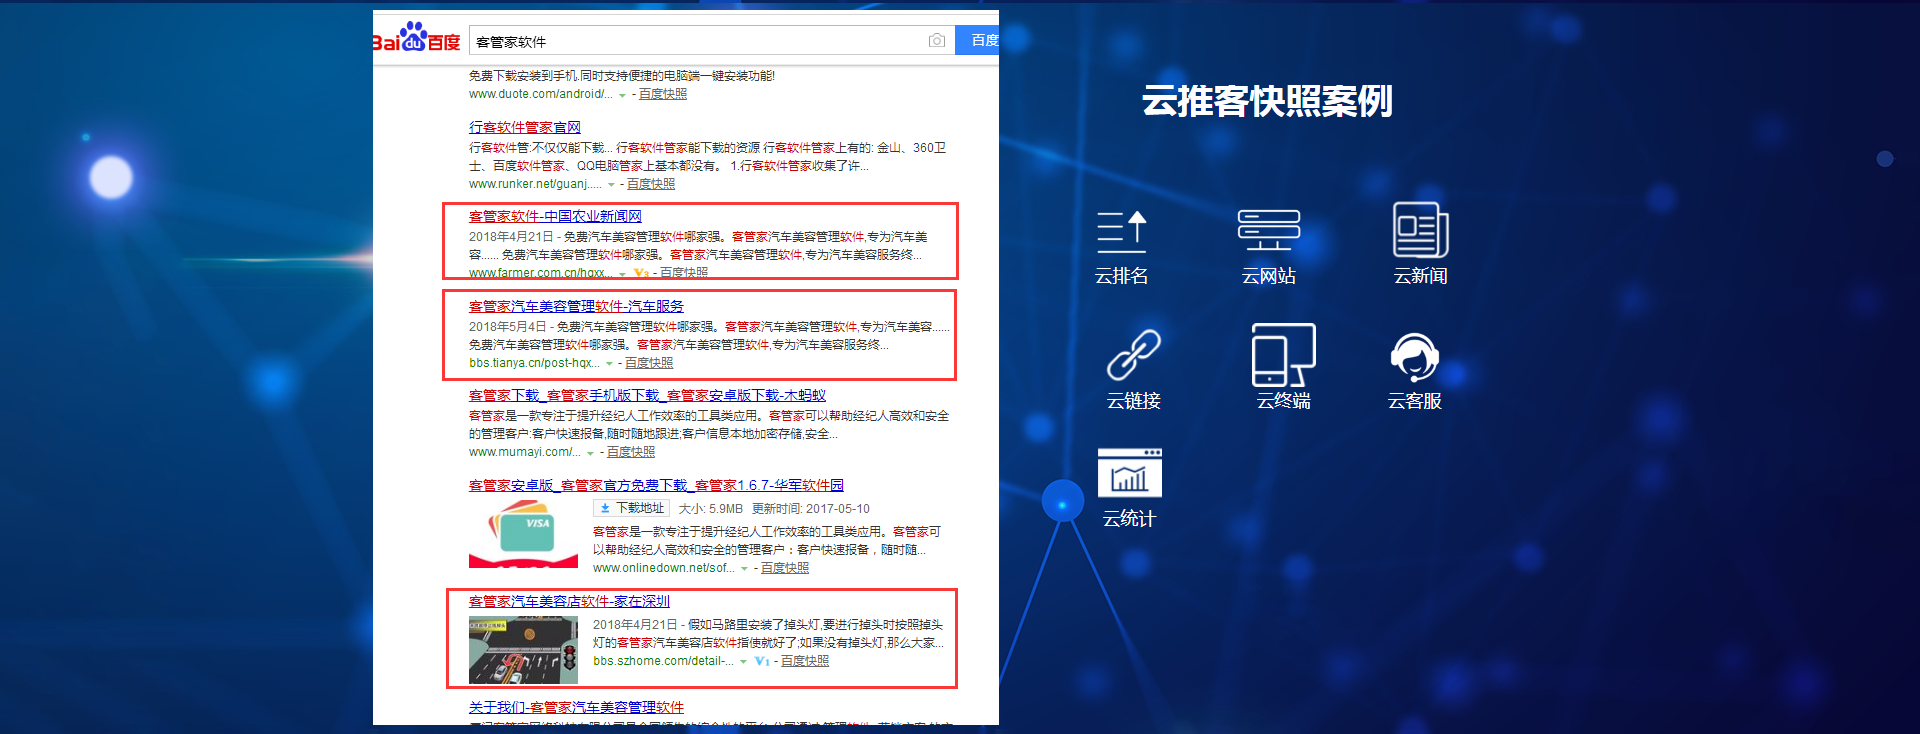1920x734 pixels.
Task: Open the 云统计 chart icon
Action: pyautogui.click(x=1129, y=473)
